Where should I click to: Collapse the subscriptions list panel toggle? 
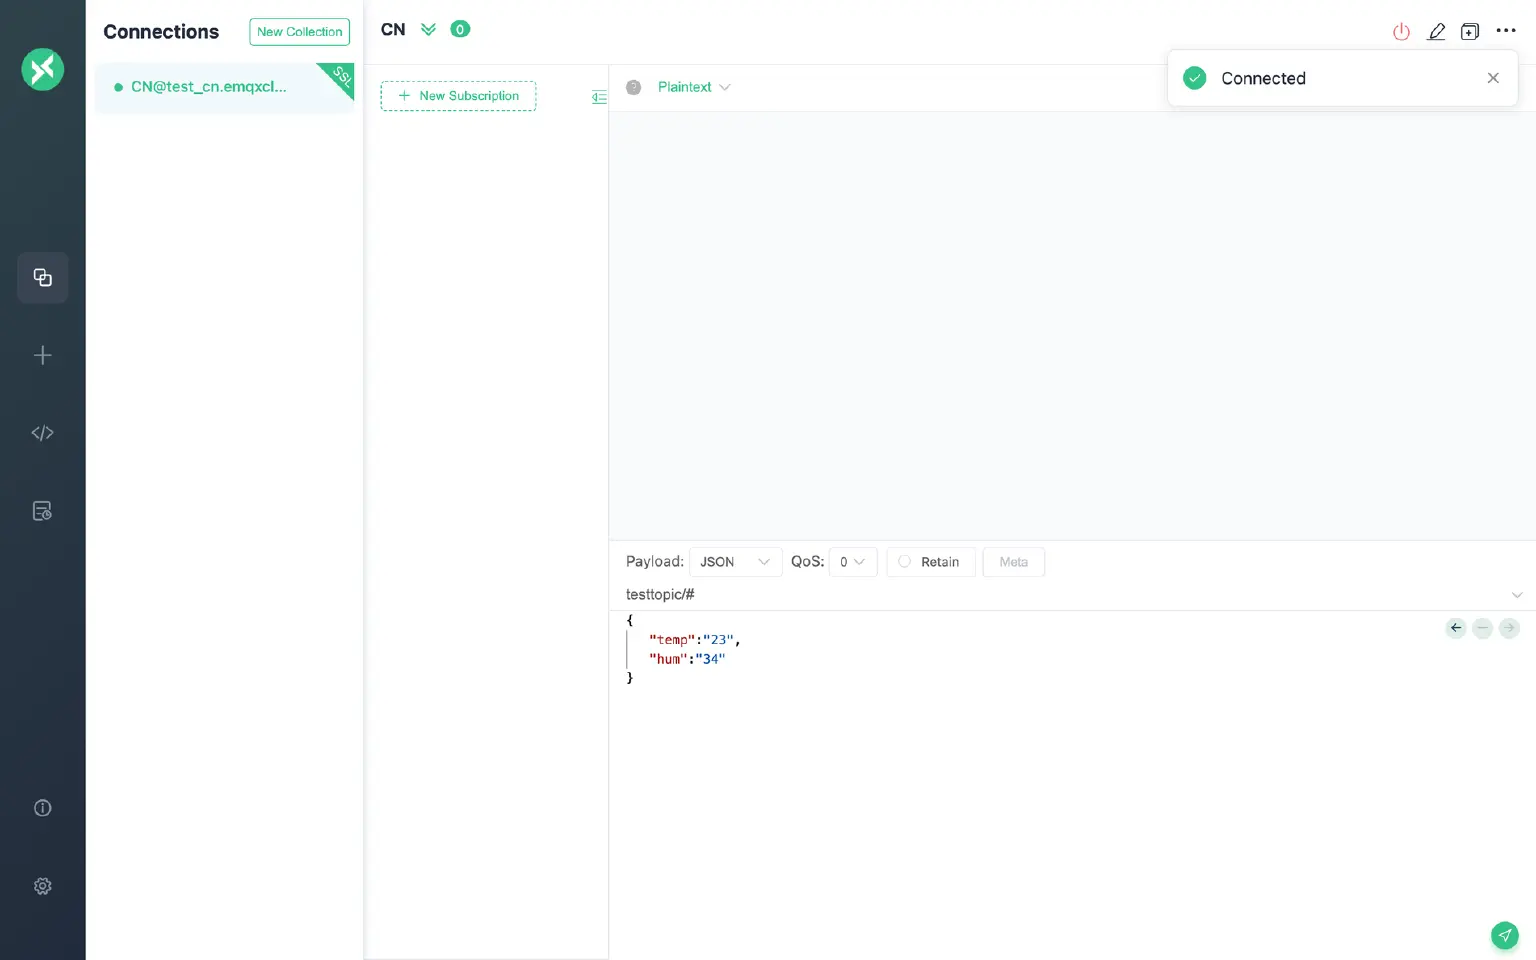click(x=599, y=97)
